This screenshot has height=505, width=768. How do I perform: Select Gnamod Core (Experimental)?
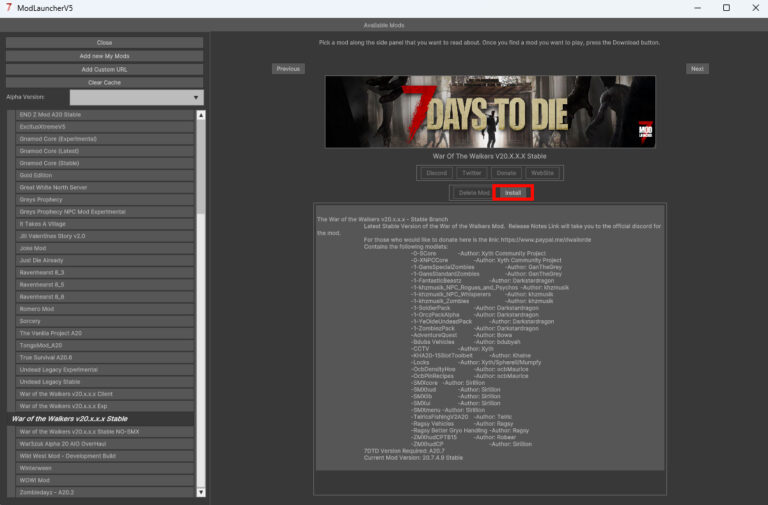click(x=105, y=139)
